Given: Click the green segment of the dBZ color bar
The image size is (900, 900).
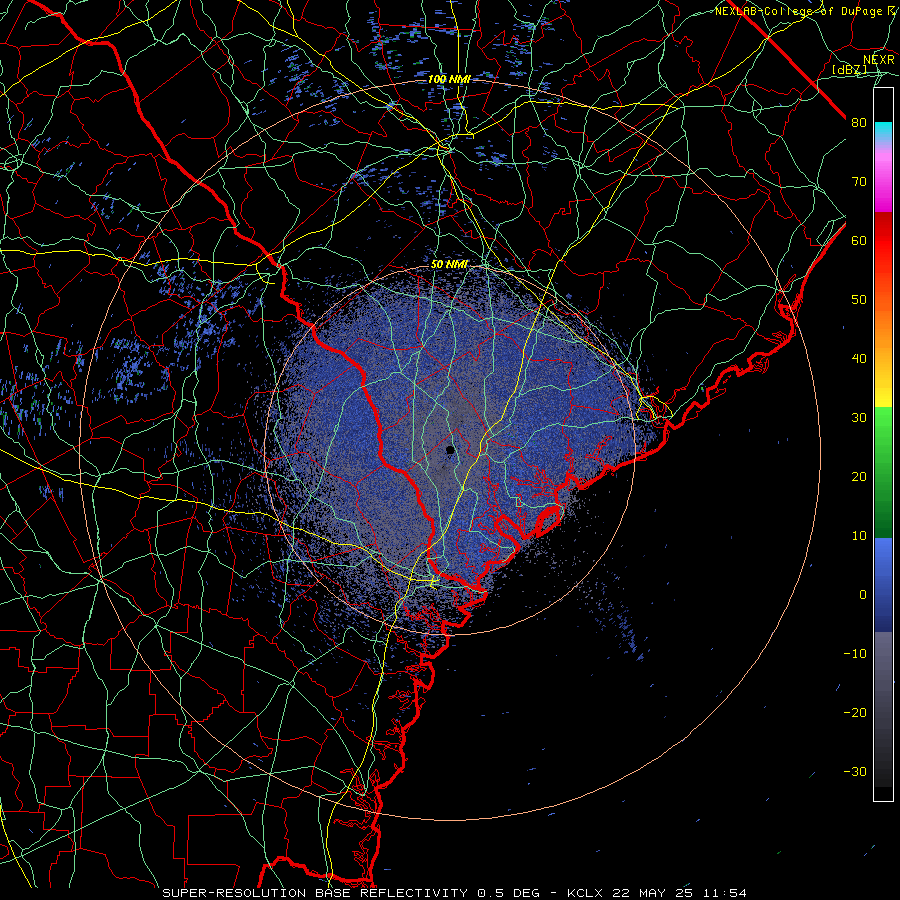Looking at the screenshot, I should click(883, 473).
